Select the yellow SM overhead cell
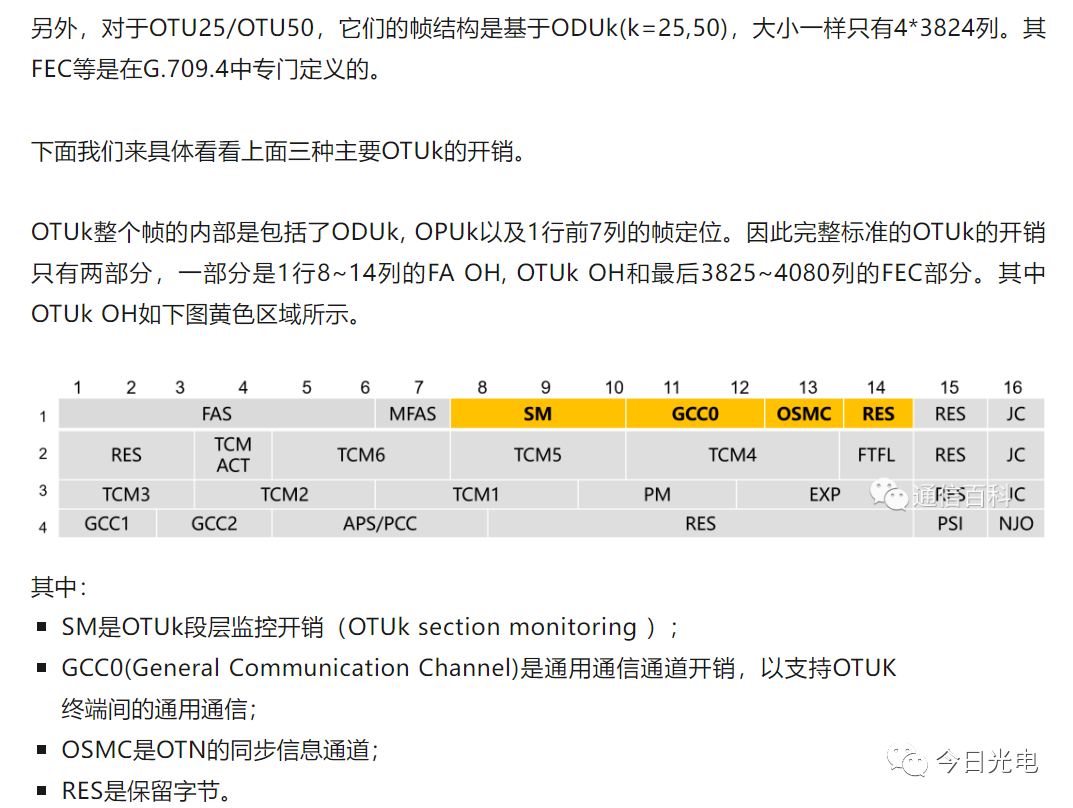 click(537, 413)
